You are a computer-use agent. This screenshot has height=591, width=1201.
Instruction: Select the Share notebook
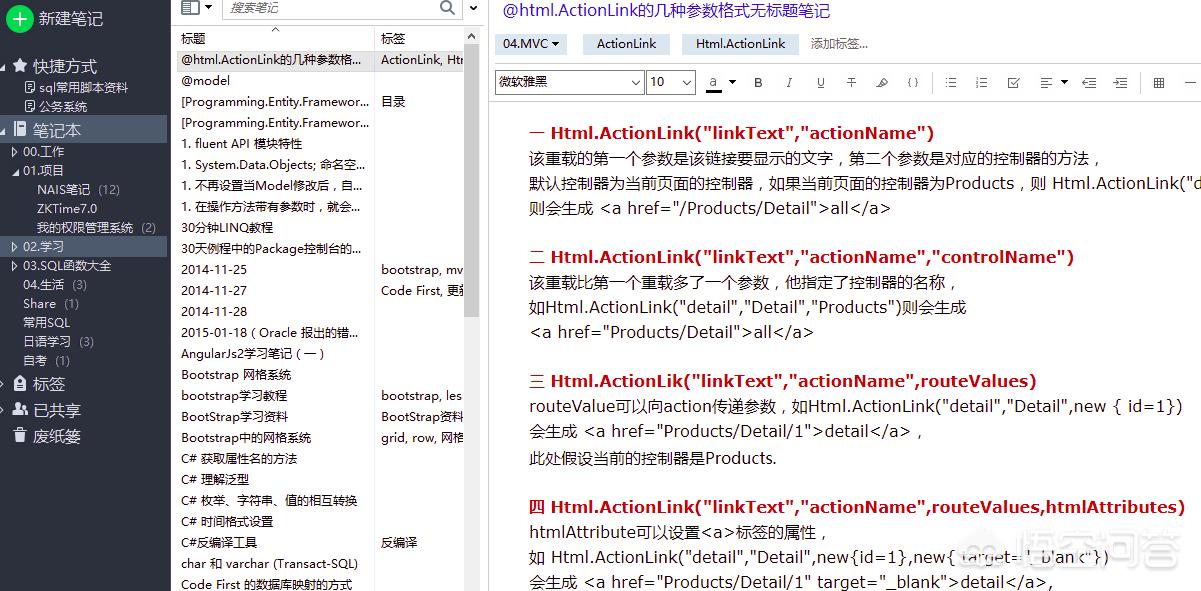click(x=40, y=304)
